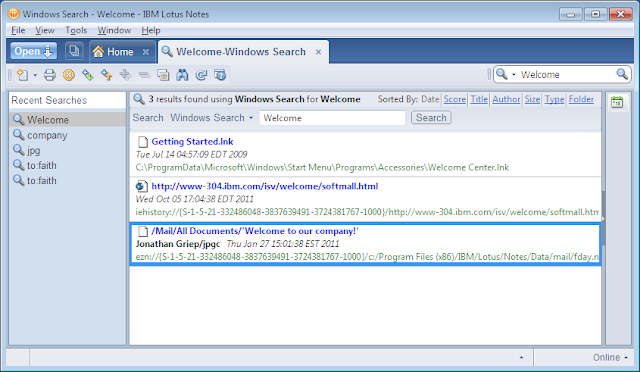Click the Welcome Center.lnk file path text
The width and height of the screenshot is (640, 372).
pos(322,167)
